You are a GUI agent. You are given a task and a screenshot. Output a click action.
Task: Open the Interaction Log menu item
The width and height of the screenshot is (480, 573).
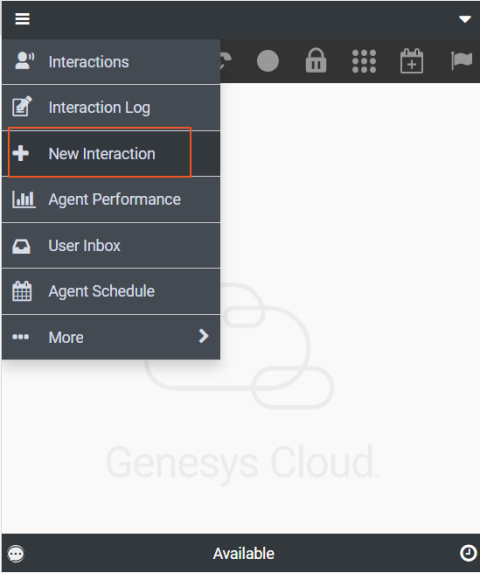tap(111, 107)
